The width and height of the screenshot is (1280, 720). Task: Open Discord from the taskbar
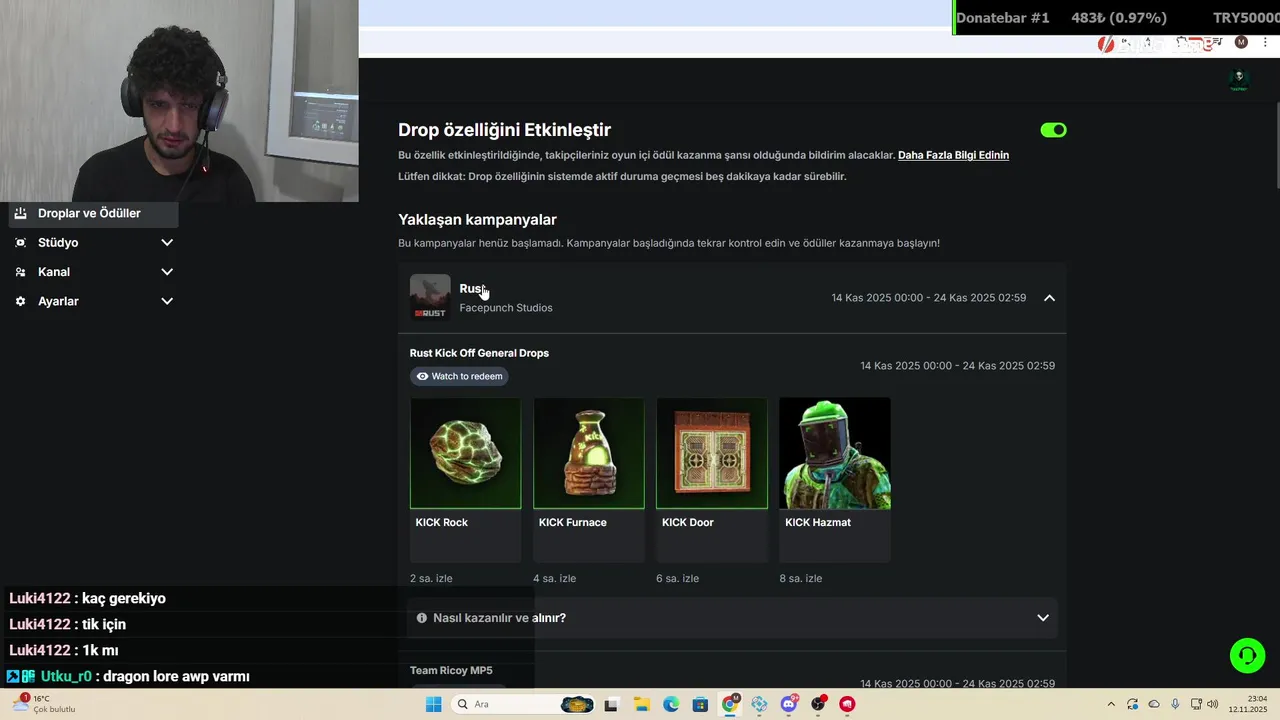pos(789,704)
